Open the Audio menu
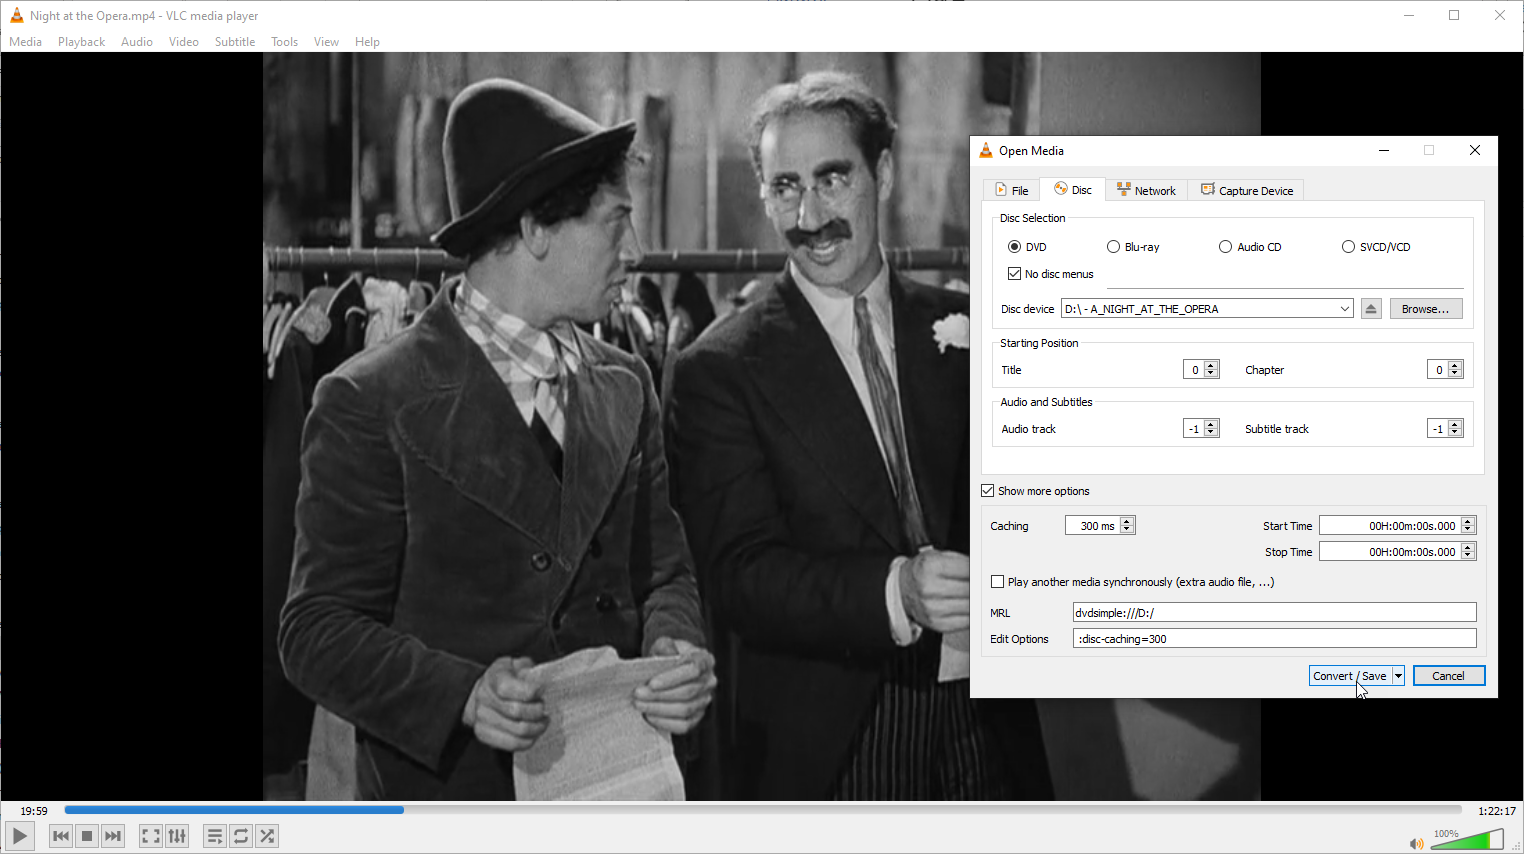Image resolution: width=1524 pixels, height=854 pixels. click(137, 42)
